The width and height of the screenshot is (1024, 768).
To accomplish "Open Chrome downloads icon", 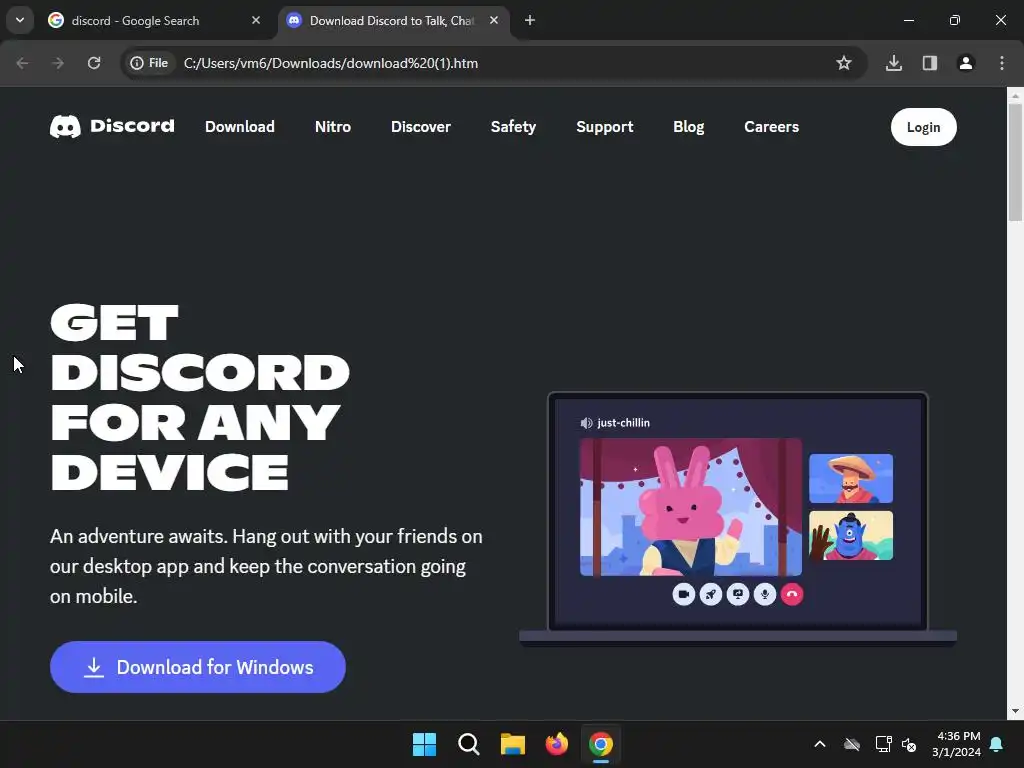I will pos(893,63).
